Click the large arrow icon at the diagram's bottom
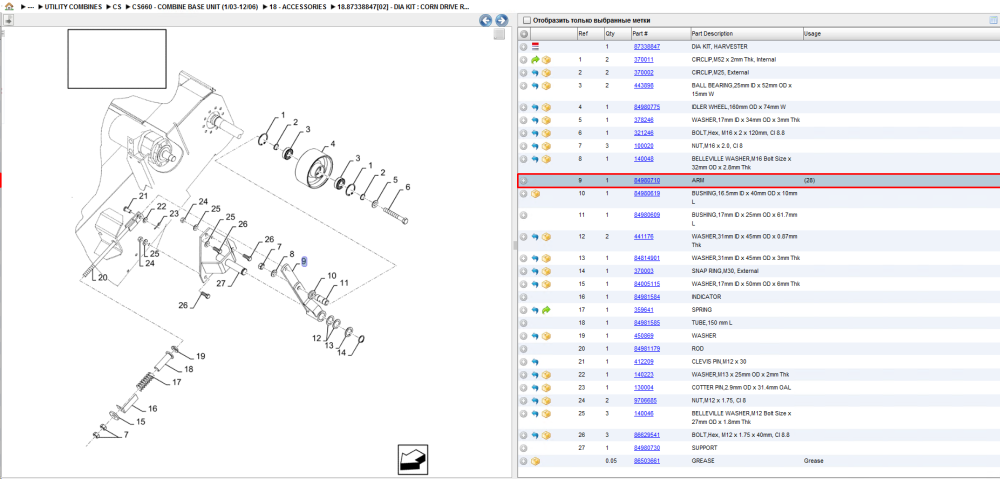This screenshot has height=479, width=1000. pos(413,459)
